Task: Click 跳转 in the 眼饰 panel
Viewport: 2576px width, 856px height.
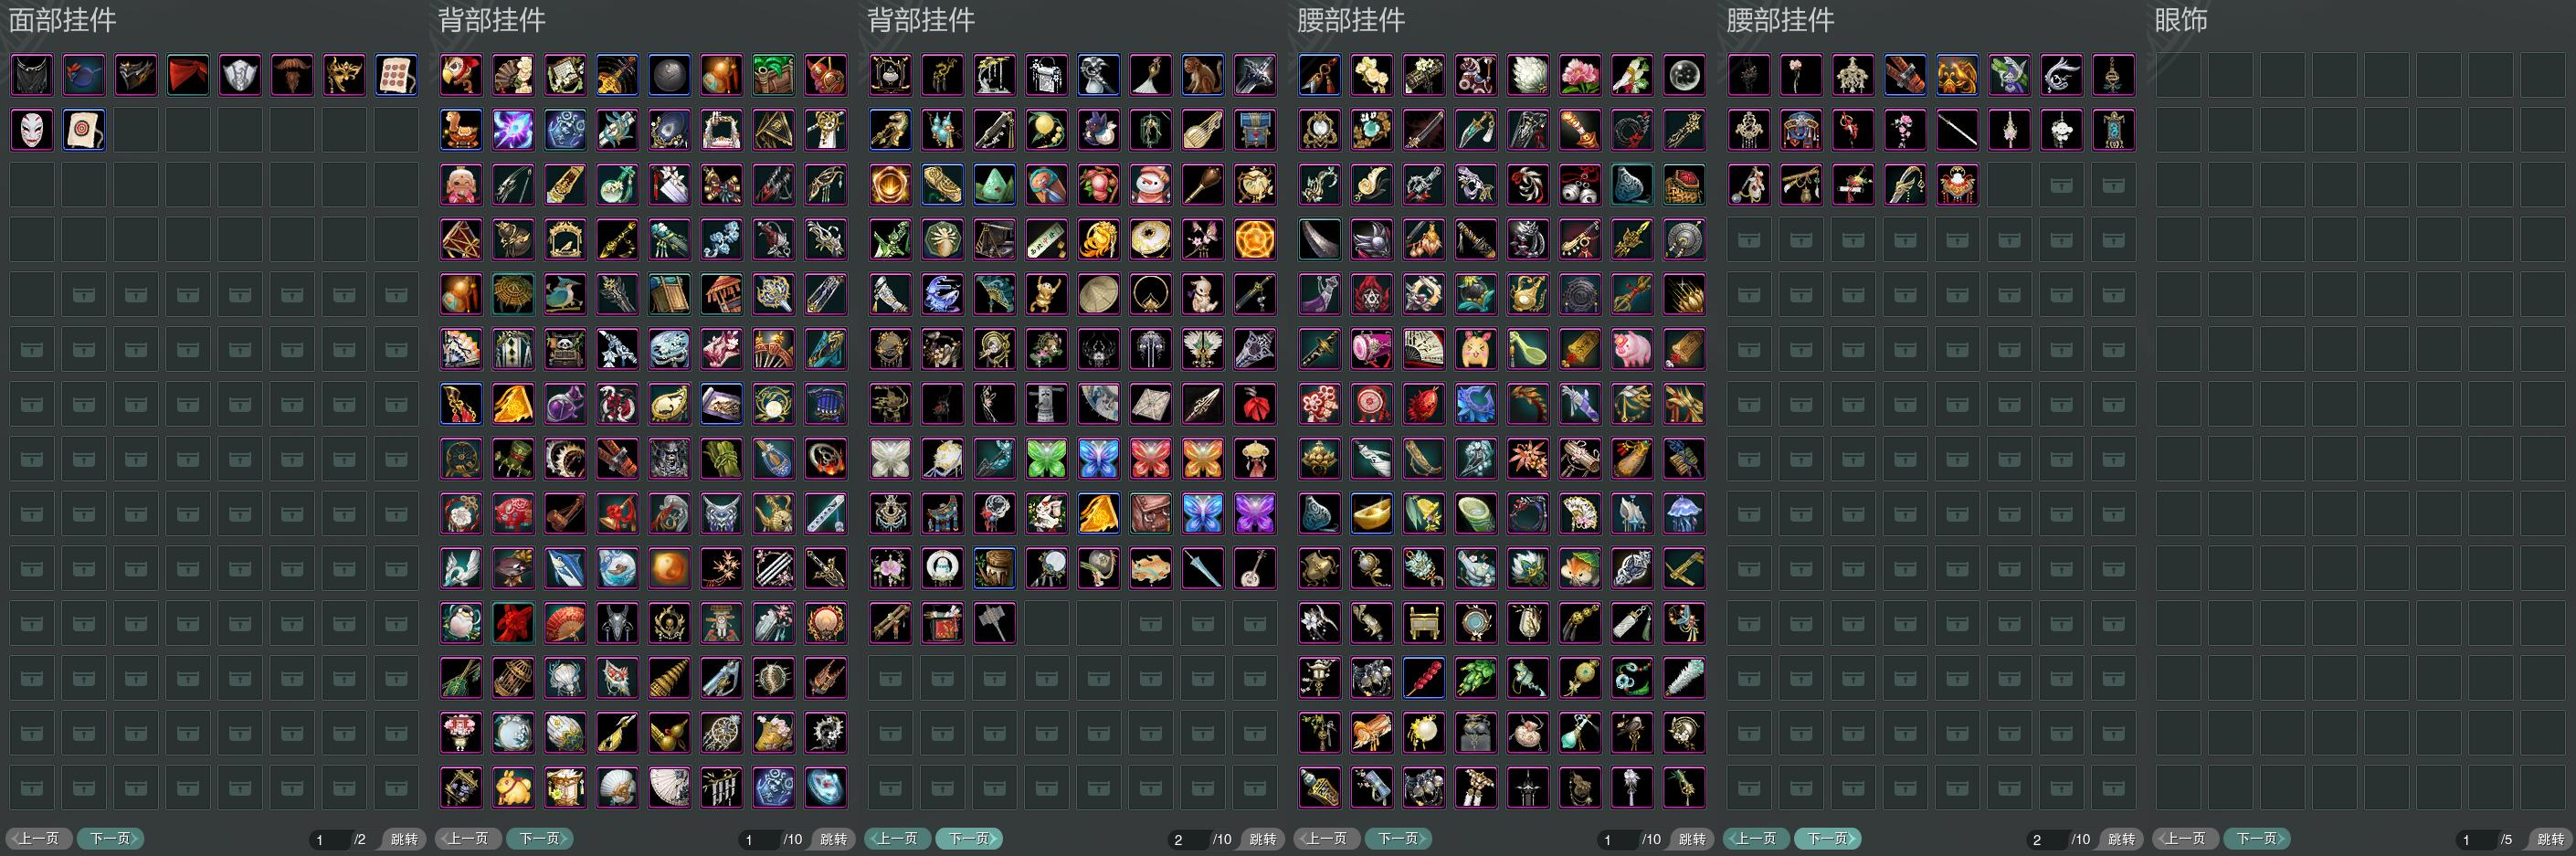Action: tap(2551, 839)
